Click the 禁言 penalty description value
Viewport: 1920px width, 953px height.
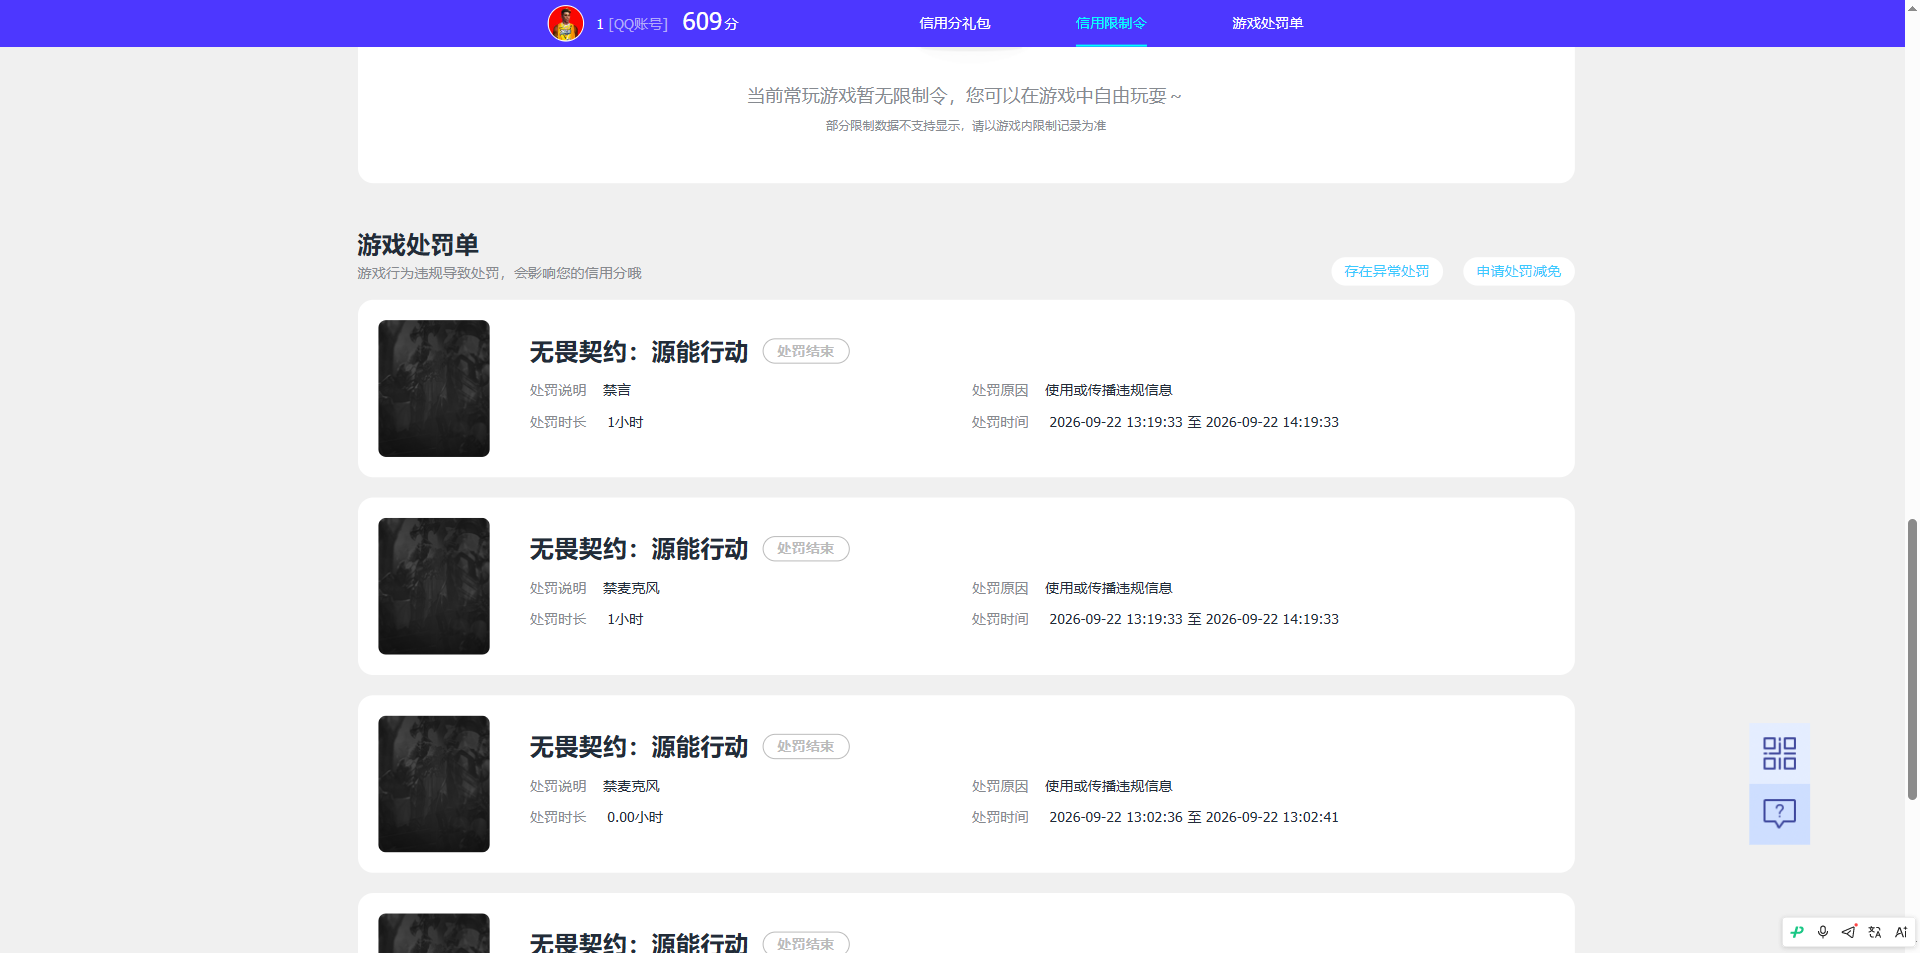coord(617,390)
